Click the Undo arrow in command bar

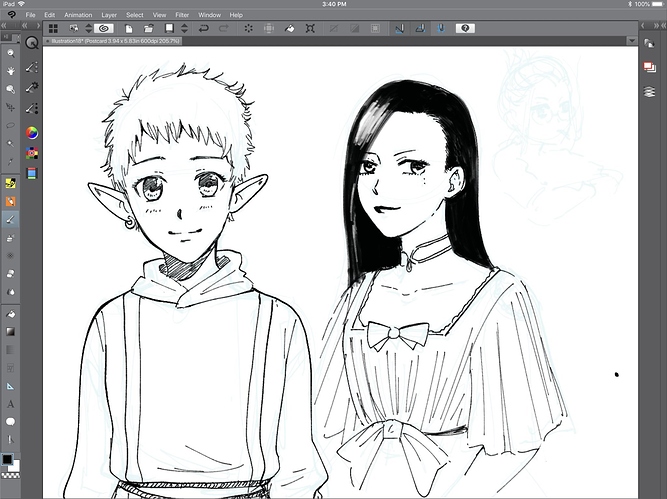click(204, 29)
